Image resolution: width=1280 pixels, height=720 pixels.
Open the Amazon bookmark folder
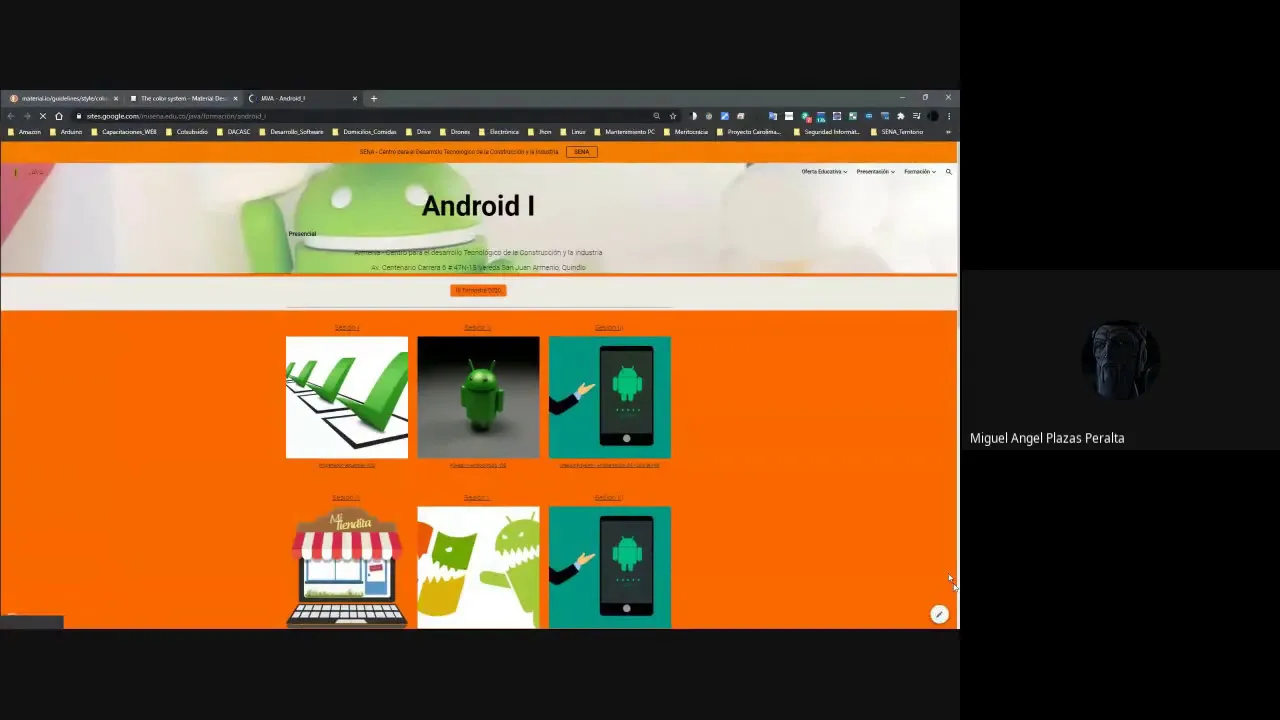[x=25, y=132]
